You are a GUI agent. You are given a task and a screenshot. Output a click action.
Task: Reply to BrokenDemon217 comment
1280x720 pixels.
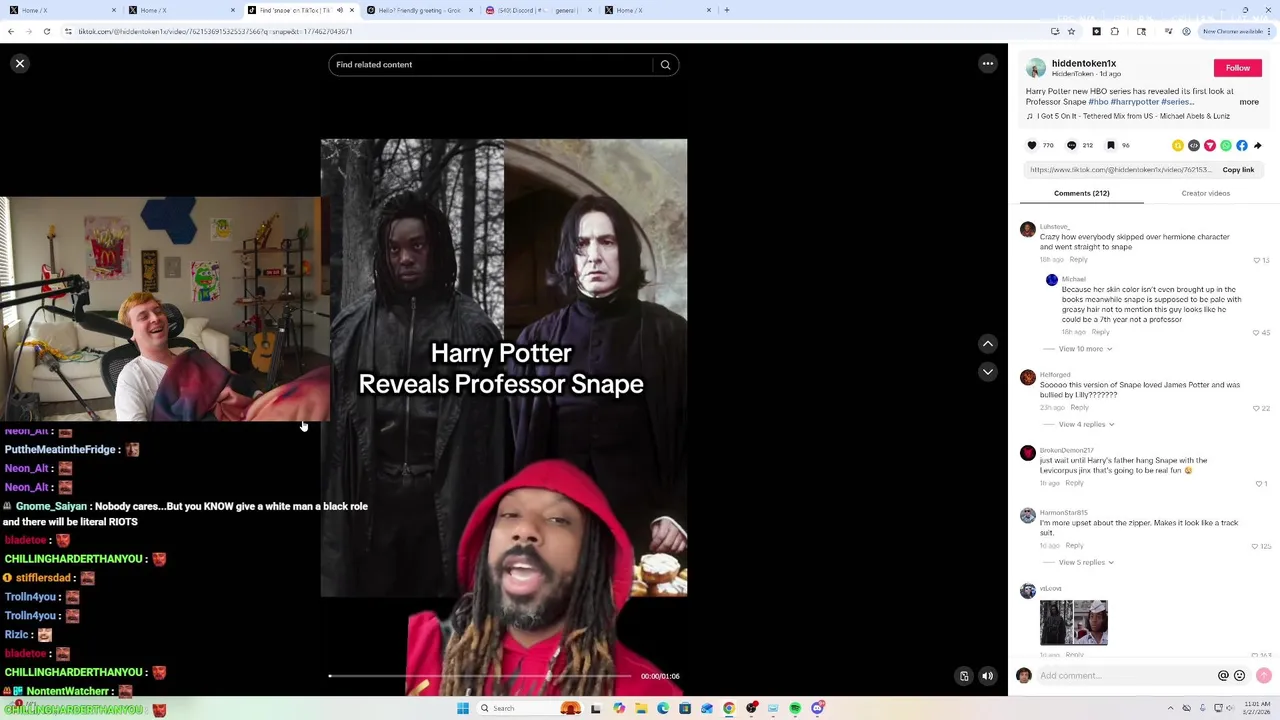pyautogui.click(x=1074, y=484)
